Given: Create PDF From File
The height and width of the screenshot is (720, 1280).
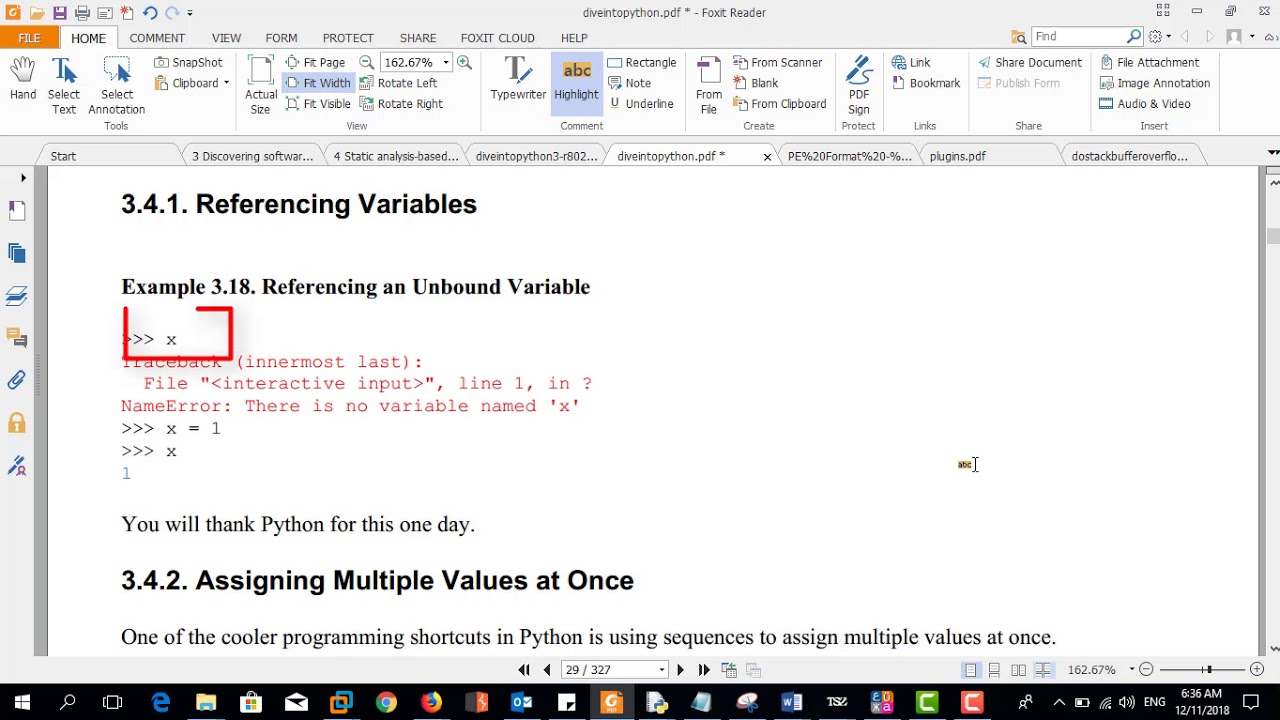Looking at the screenshot, I should [x=709, y=86].
